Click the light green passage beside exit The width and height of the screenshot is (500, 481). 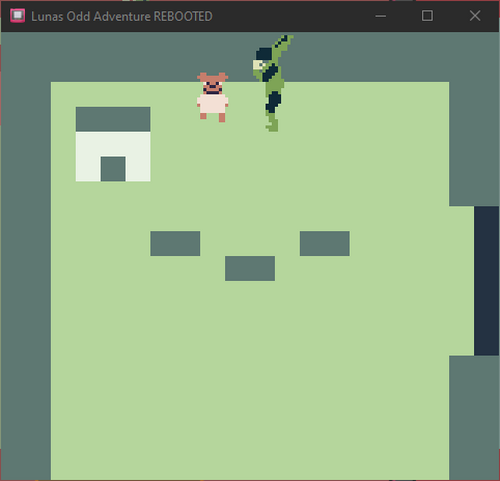coord(461,281)
